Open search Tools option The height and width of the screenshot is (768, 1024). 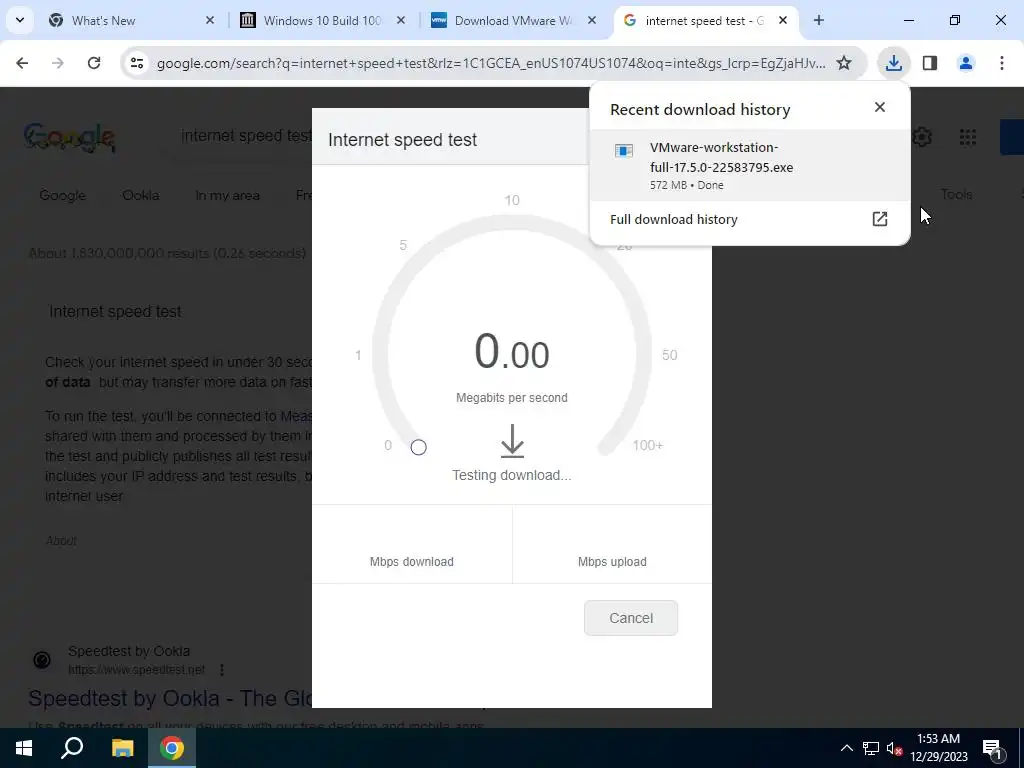click(x=957, y=194)
